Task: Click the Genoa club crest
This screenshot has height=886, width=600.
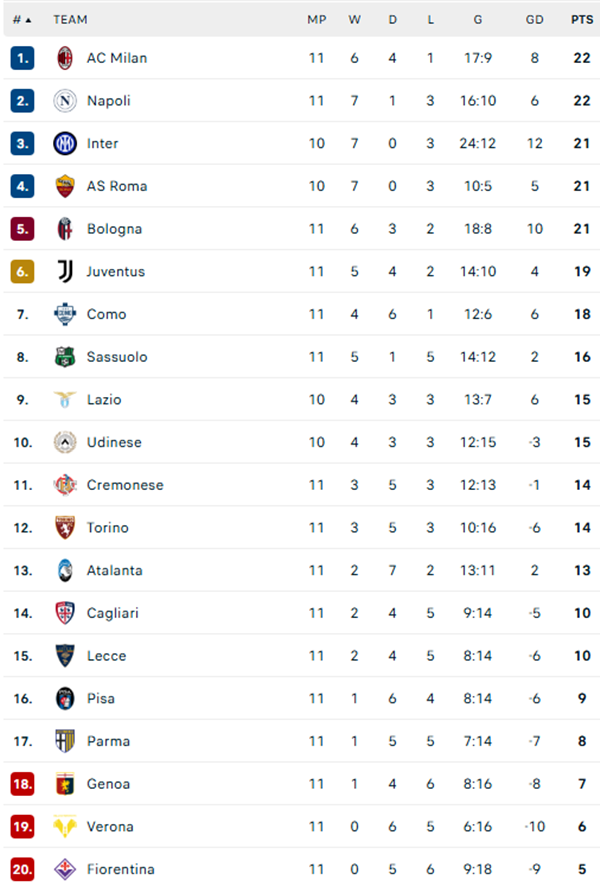Action: (x=63, y=784)
